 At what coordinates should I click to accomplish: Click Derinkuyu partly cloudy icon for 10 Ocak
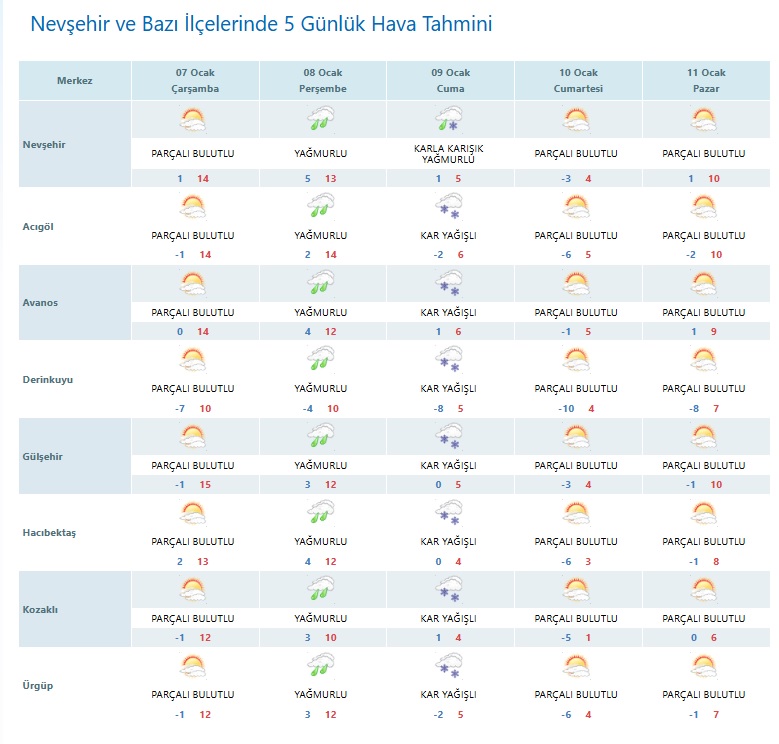[576, 360]
